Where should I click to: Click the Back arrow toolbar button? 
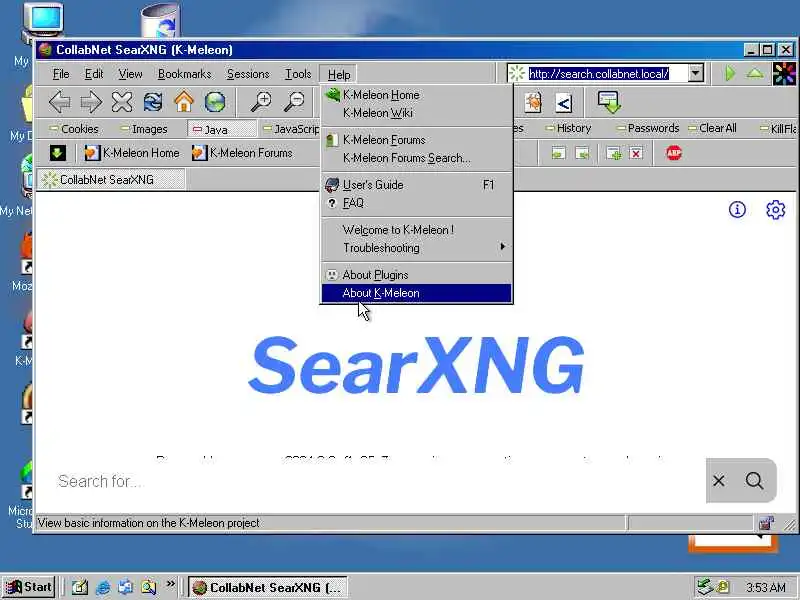(x=60, y=102)
